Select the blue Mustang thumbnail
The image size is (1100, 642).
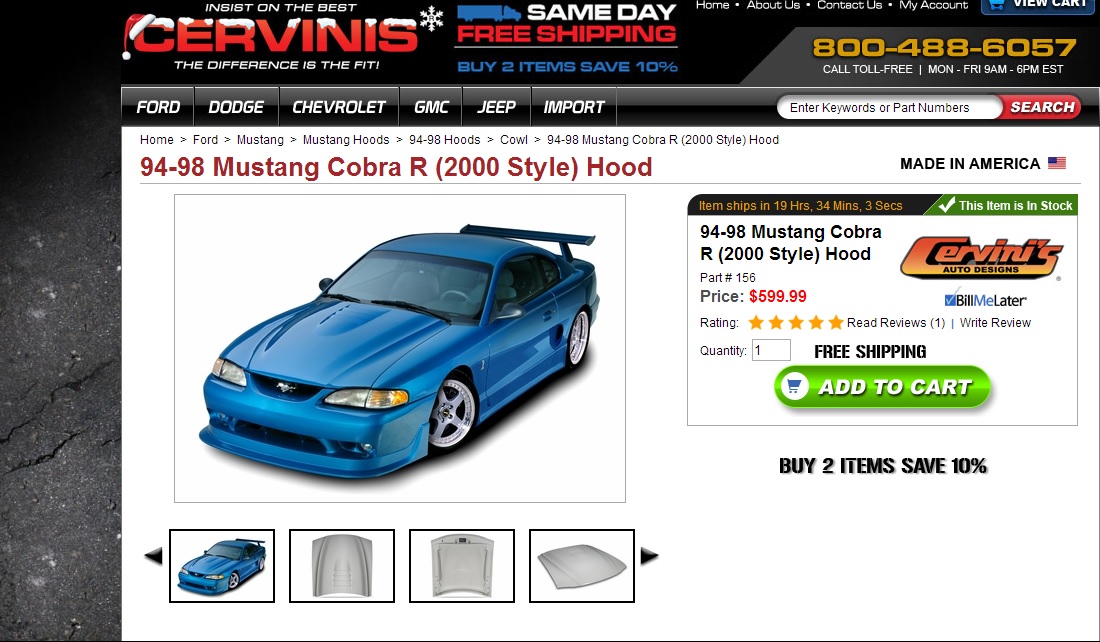222,566
